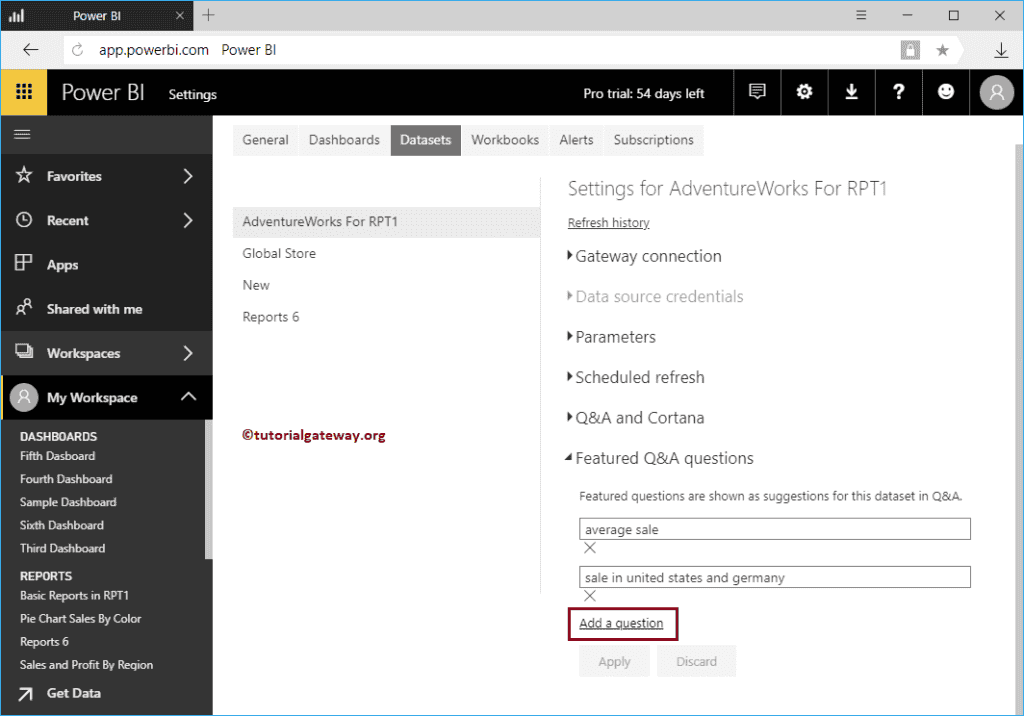Open Sixth Dashboard in sidebar

(61, 525)
